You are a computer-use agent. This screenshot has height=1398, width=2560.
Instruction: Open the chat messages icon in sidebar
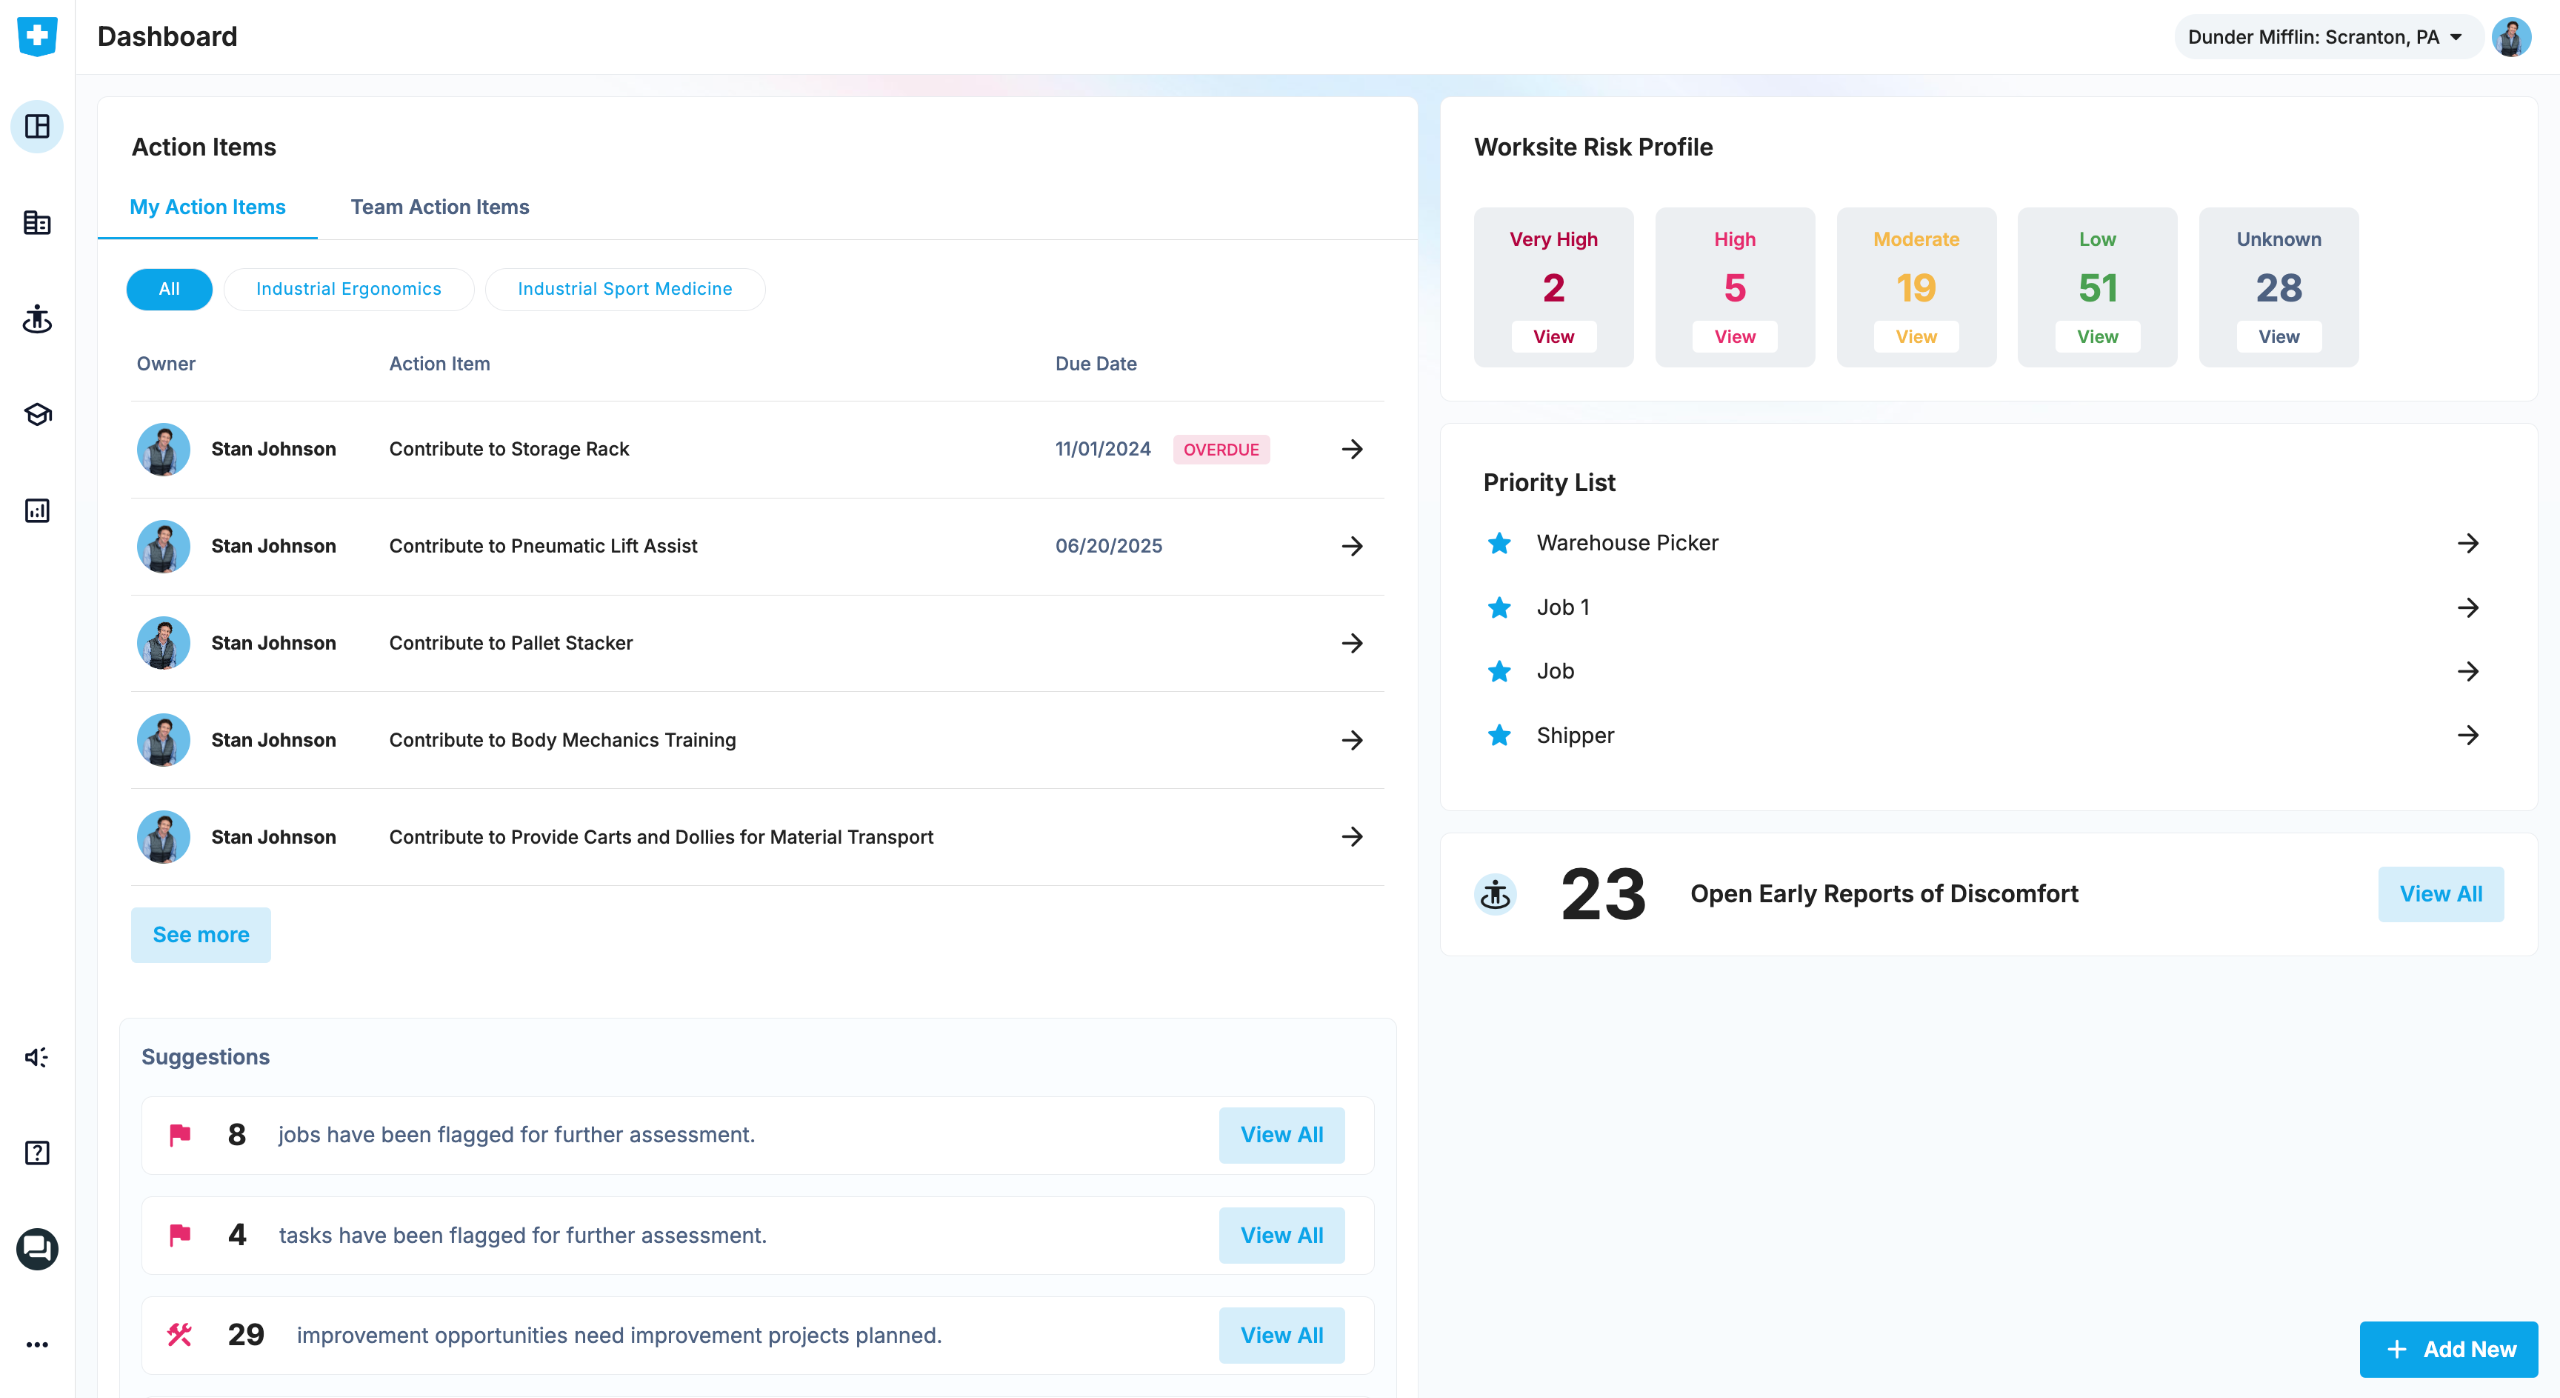pyautogui.click(x=37, y=1249)
